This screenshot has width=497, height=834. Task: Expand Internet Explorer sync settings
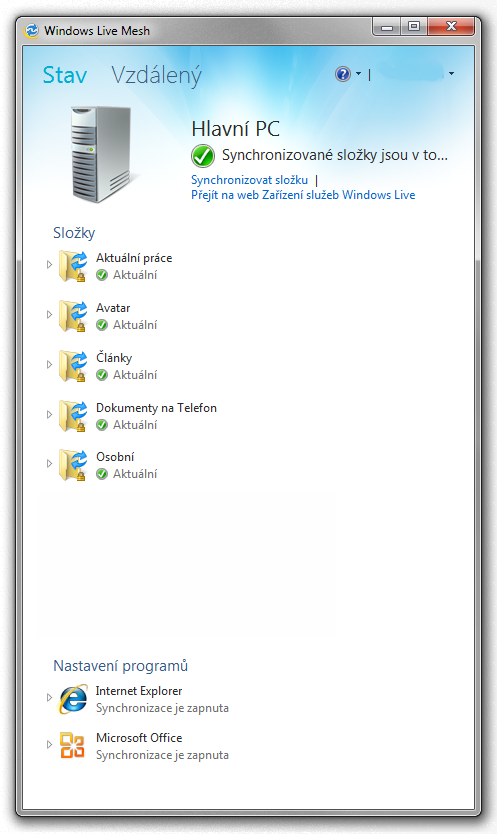tap(49, 697)
